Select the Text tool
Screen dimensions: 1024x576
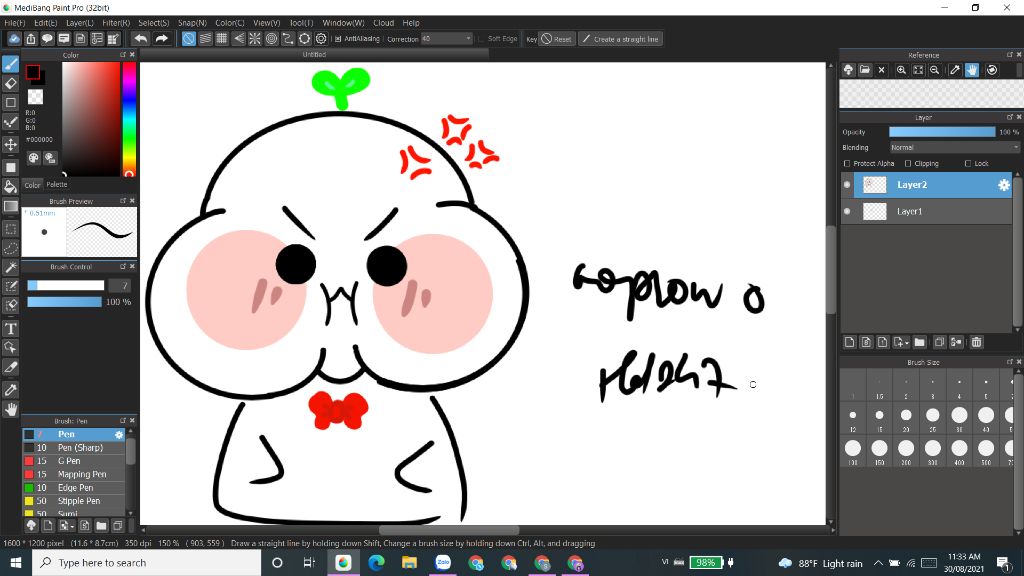tap(10, 328)
